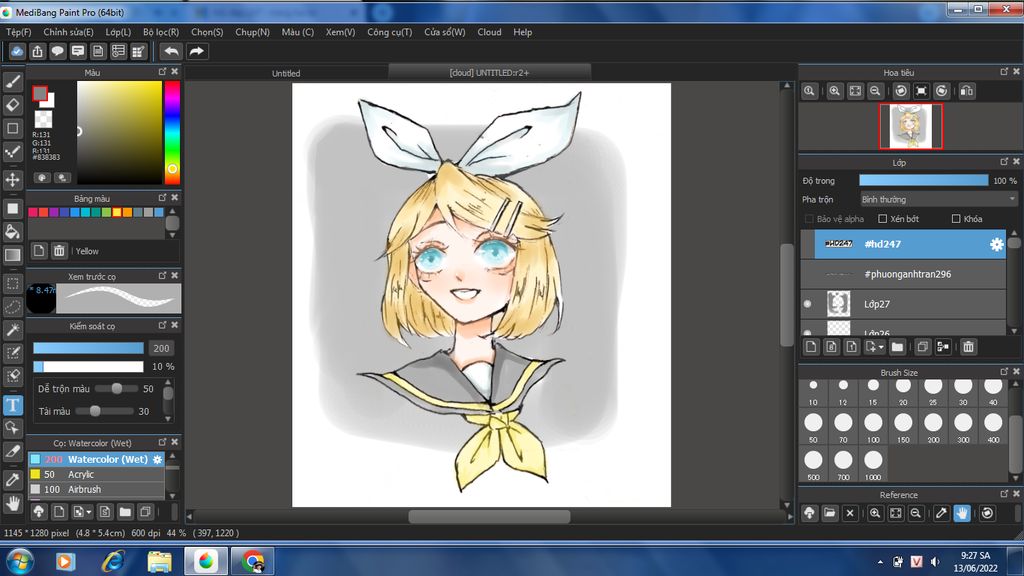Activate the Text tool

click(12, 405)
